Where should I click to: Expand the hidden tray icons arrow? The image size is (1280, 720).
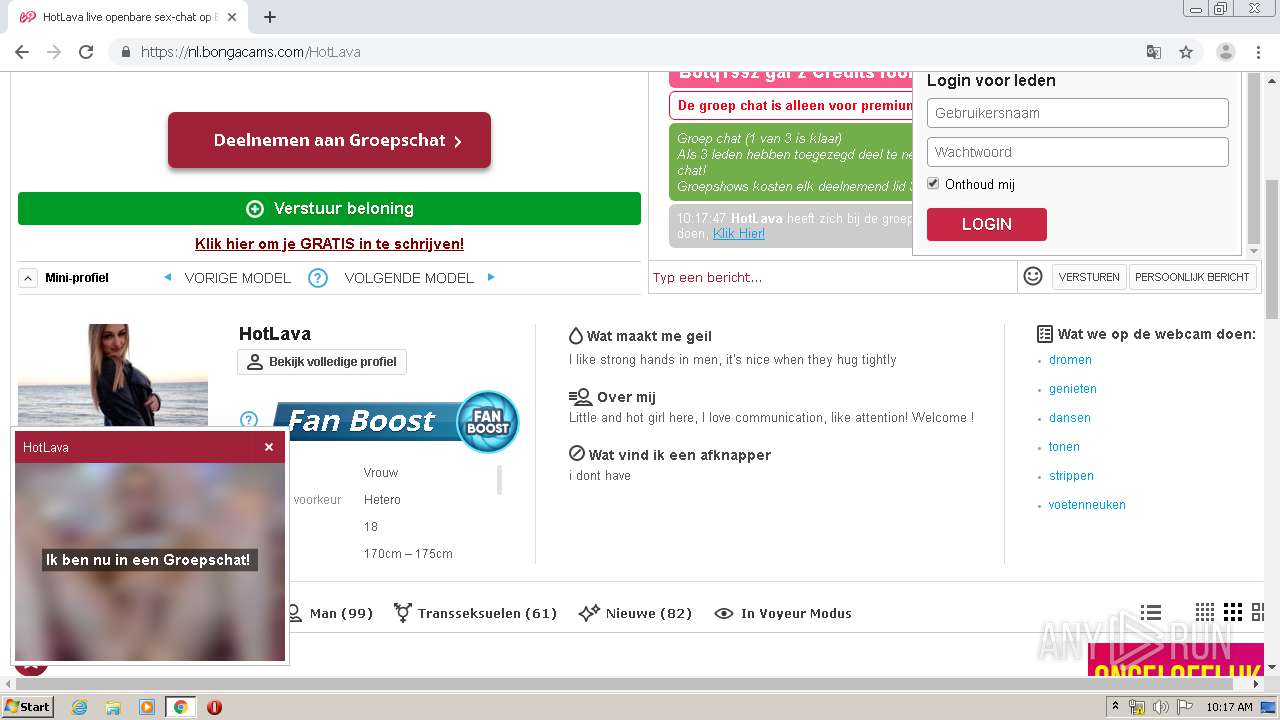[1113, 707]
